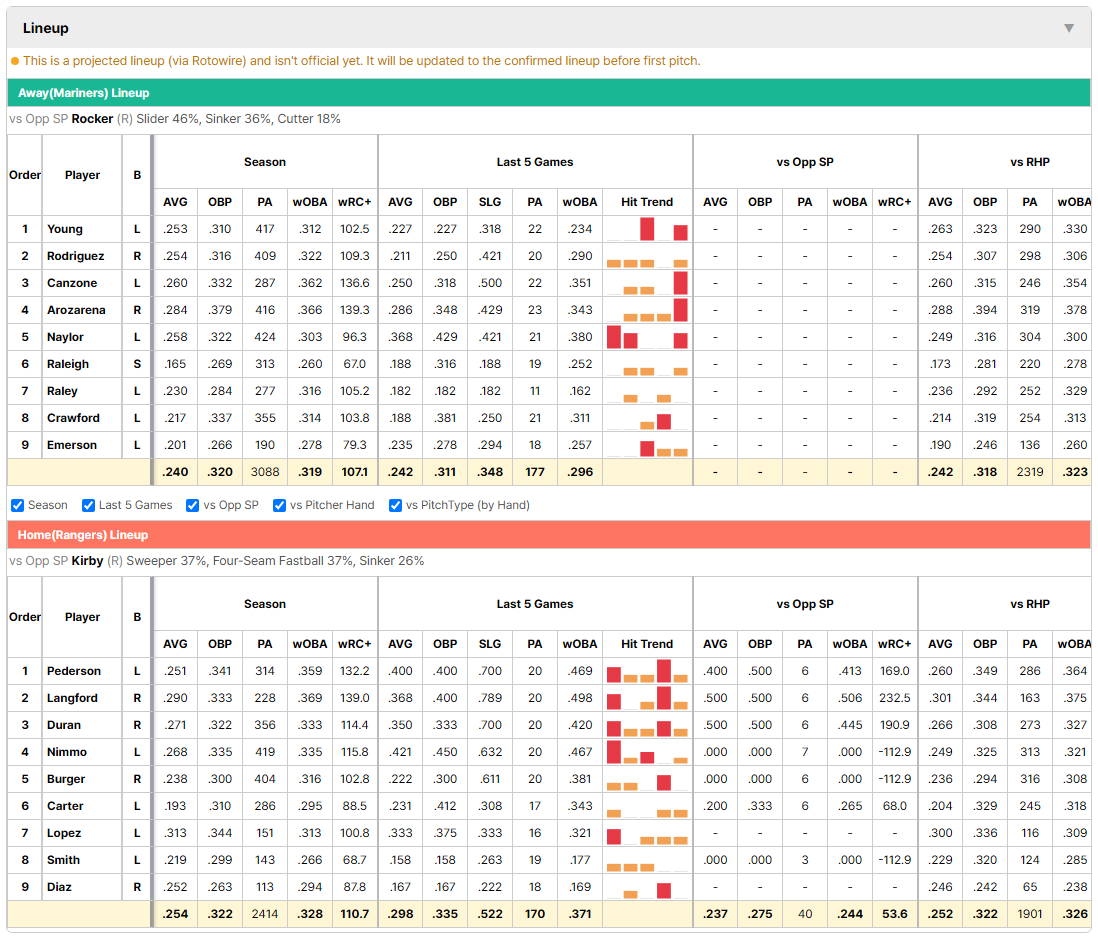Sort Mariners table by season wRC+
Screen dimensions: 1098x939
click(354, 202)
